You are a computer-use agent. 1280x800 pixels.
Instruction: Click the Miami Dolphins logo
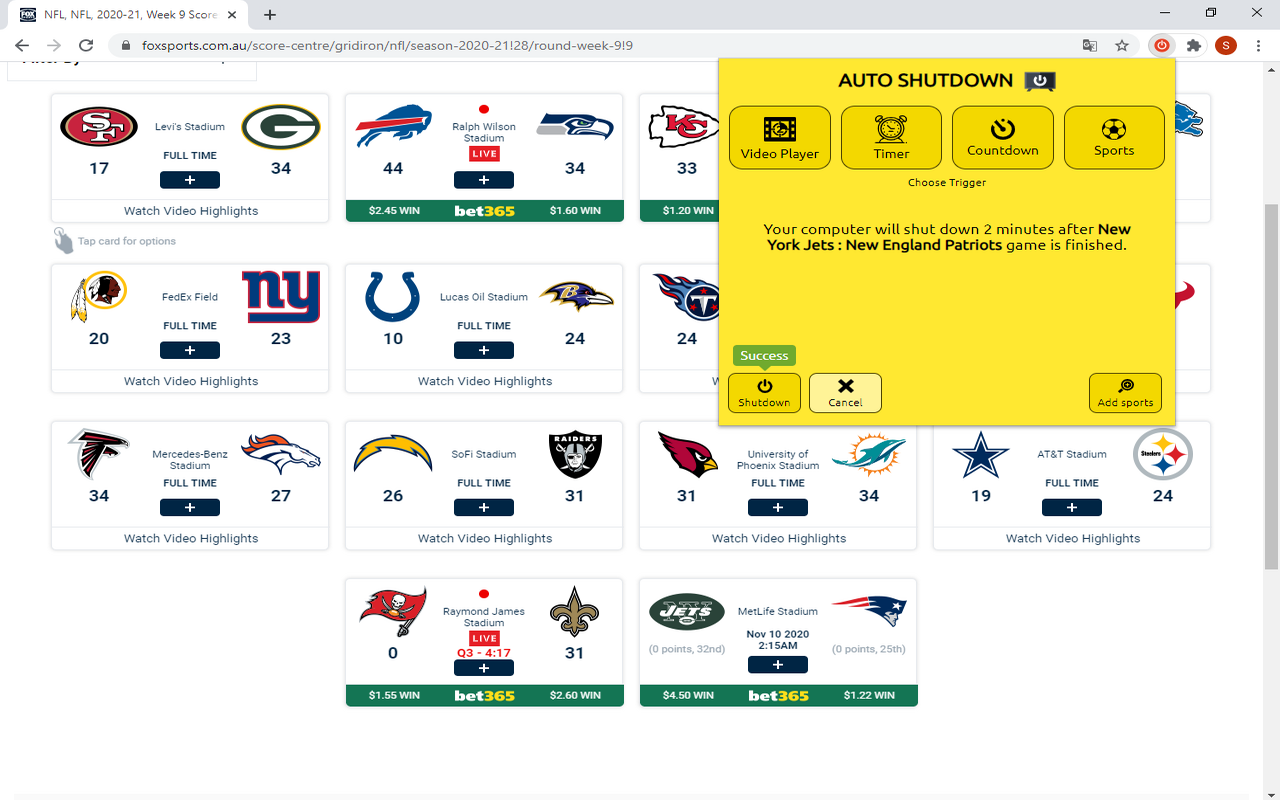pyautogui.click(x=869, y=454)
